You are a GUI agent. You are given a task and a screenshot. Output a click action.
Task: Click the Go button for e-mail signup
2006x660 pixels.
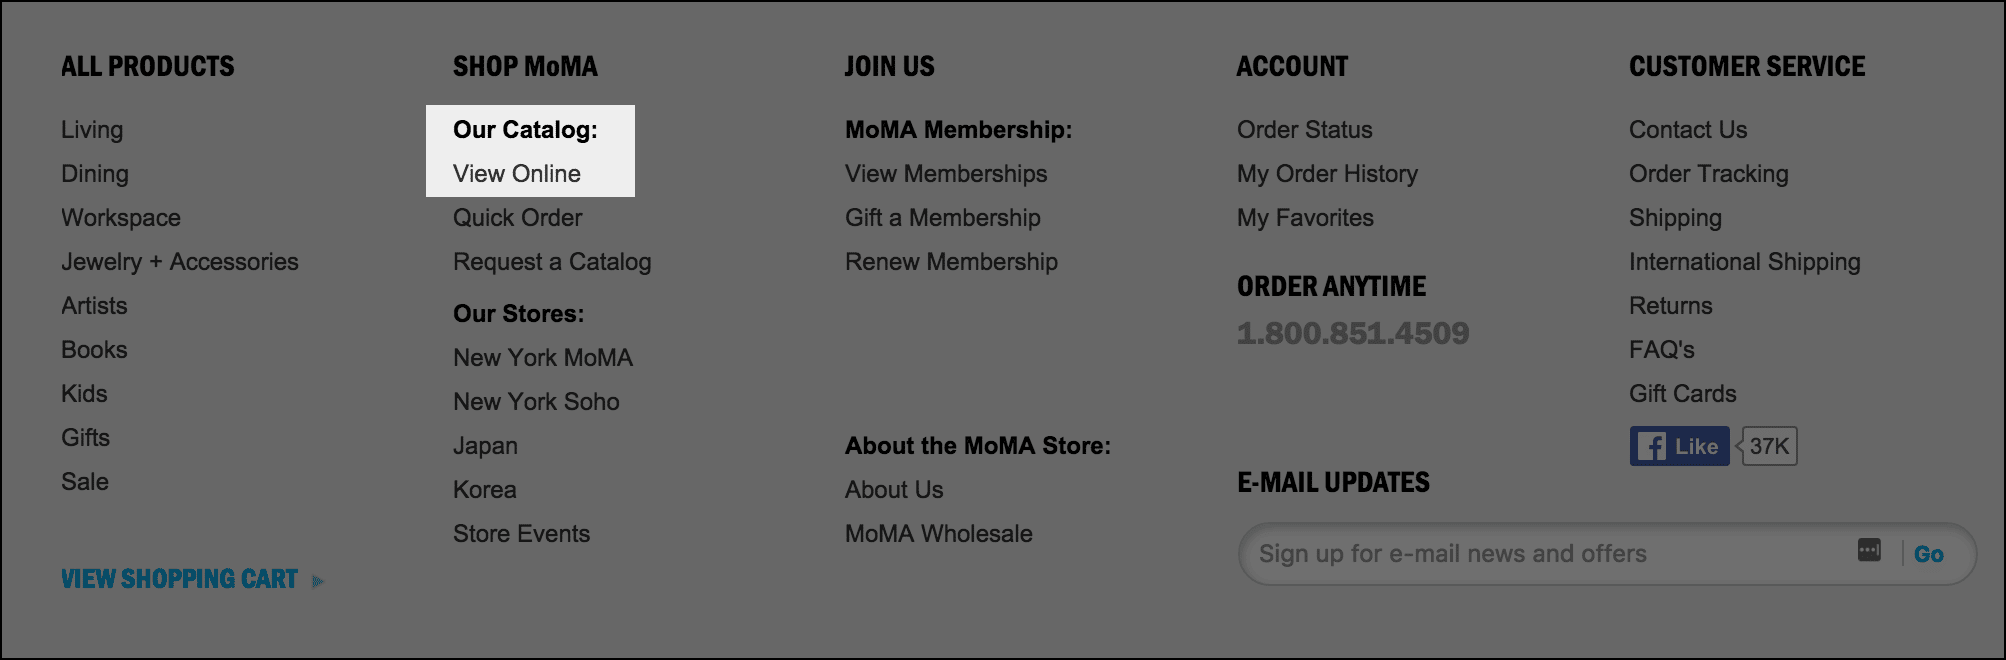(x=1928, y=554)
